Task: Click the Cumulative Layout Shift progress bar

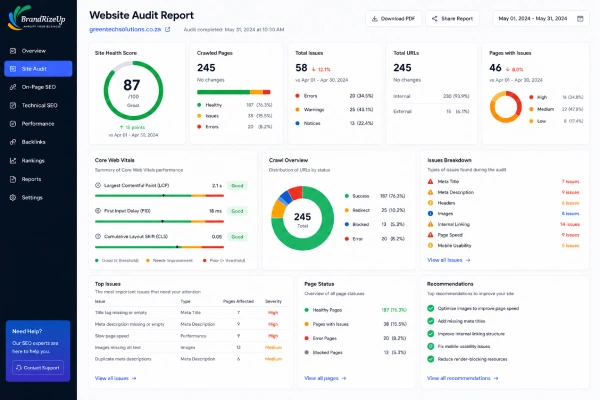Action: (x=159, y=247)
